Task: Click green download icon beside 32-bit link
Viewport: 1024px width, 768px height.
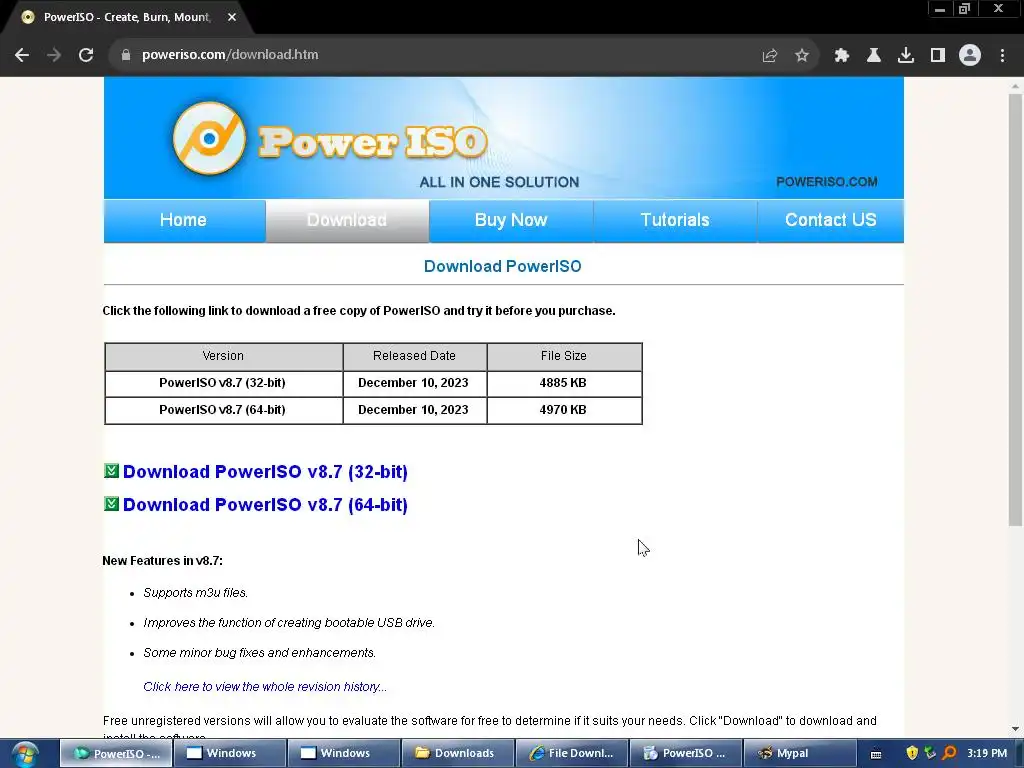Action: coord(112,471)
